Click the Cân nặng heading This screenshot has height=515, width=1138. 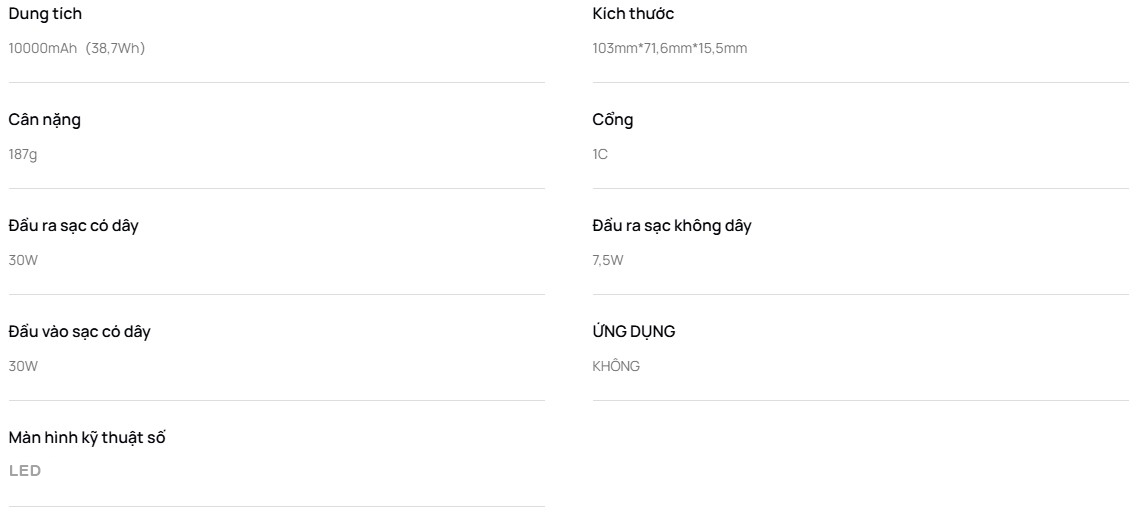pyautogui.click(x=44, y=120)
